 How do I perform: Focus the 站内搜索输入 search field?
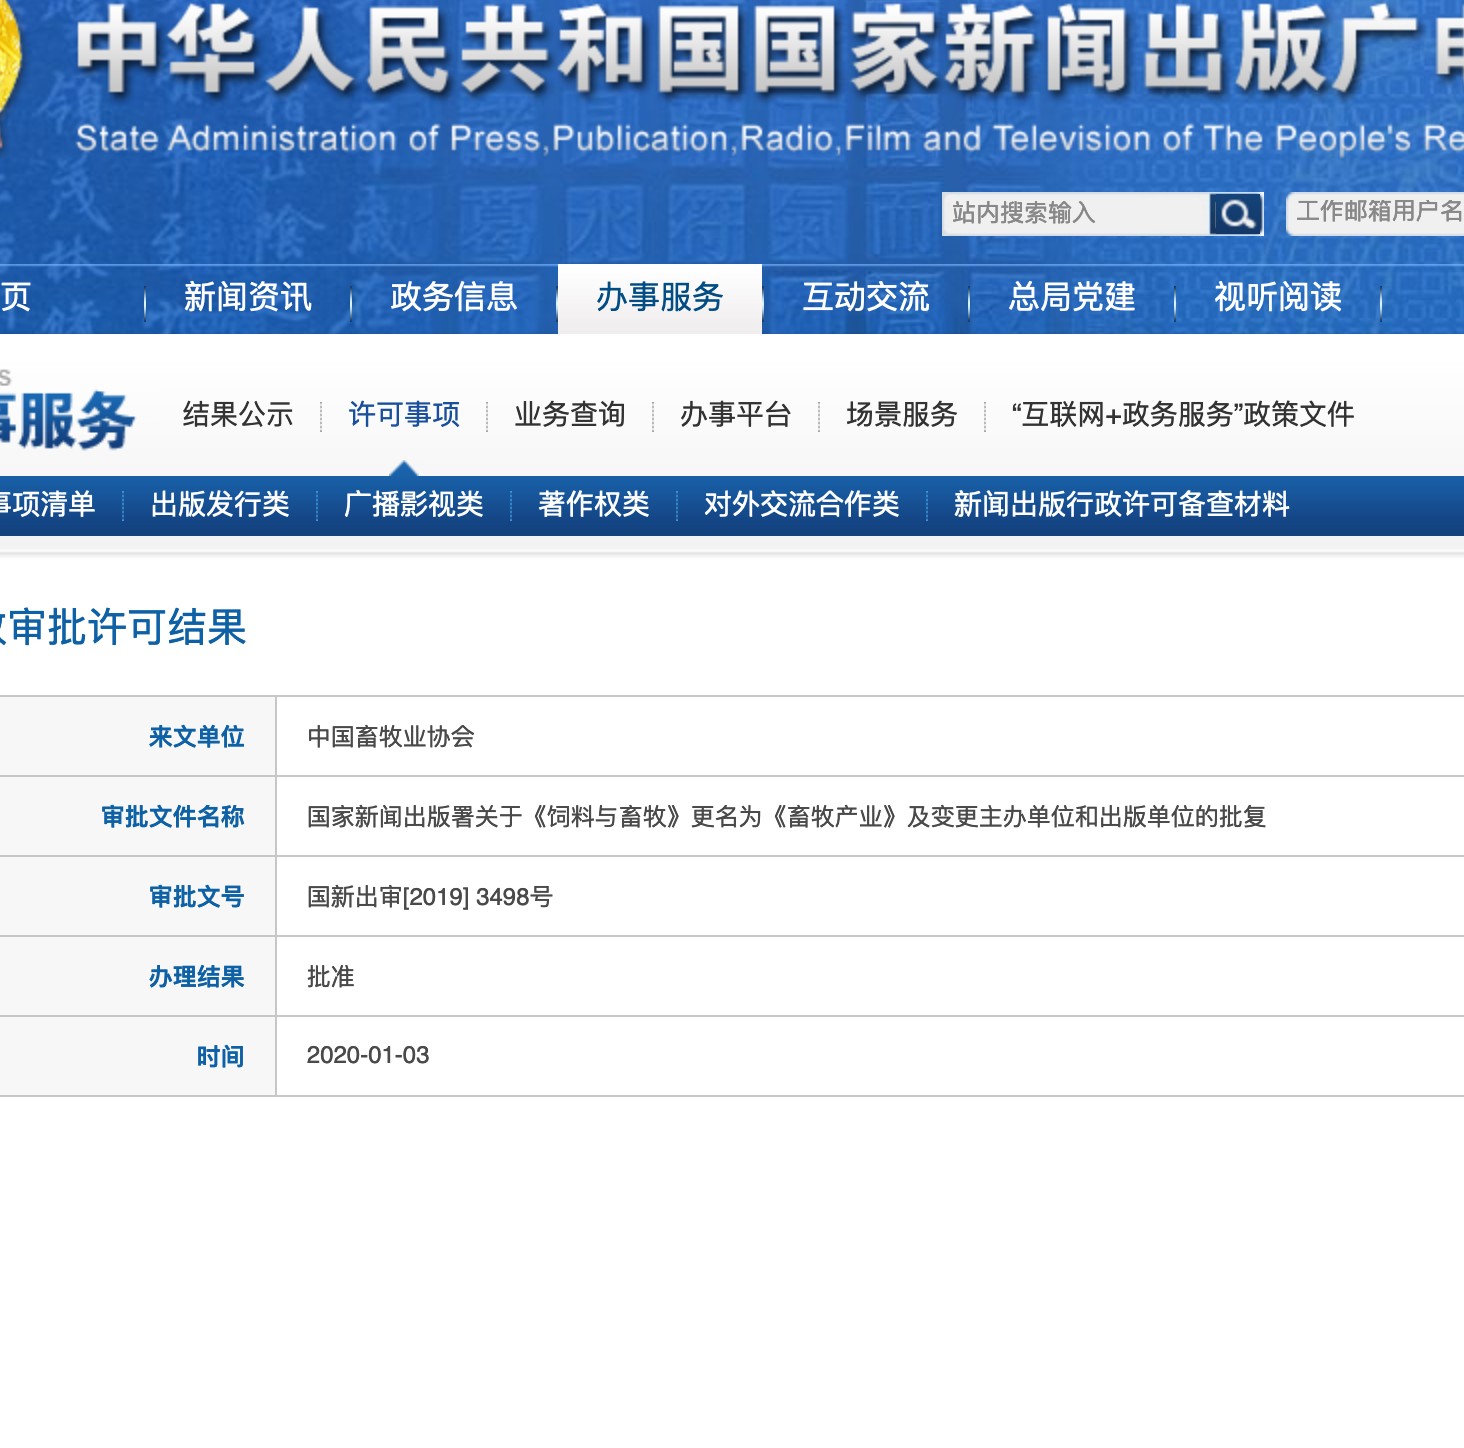point(1076,214)
